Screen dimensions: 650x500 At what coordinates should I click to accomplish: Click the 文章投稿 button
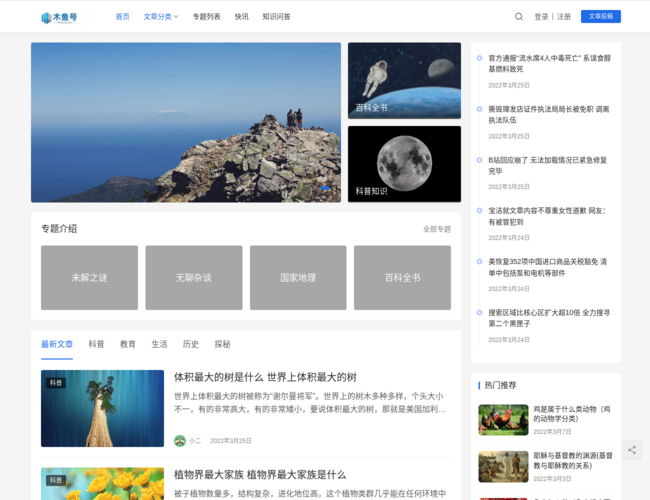[601, 16]
